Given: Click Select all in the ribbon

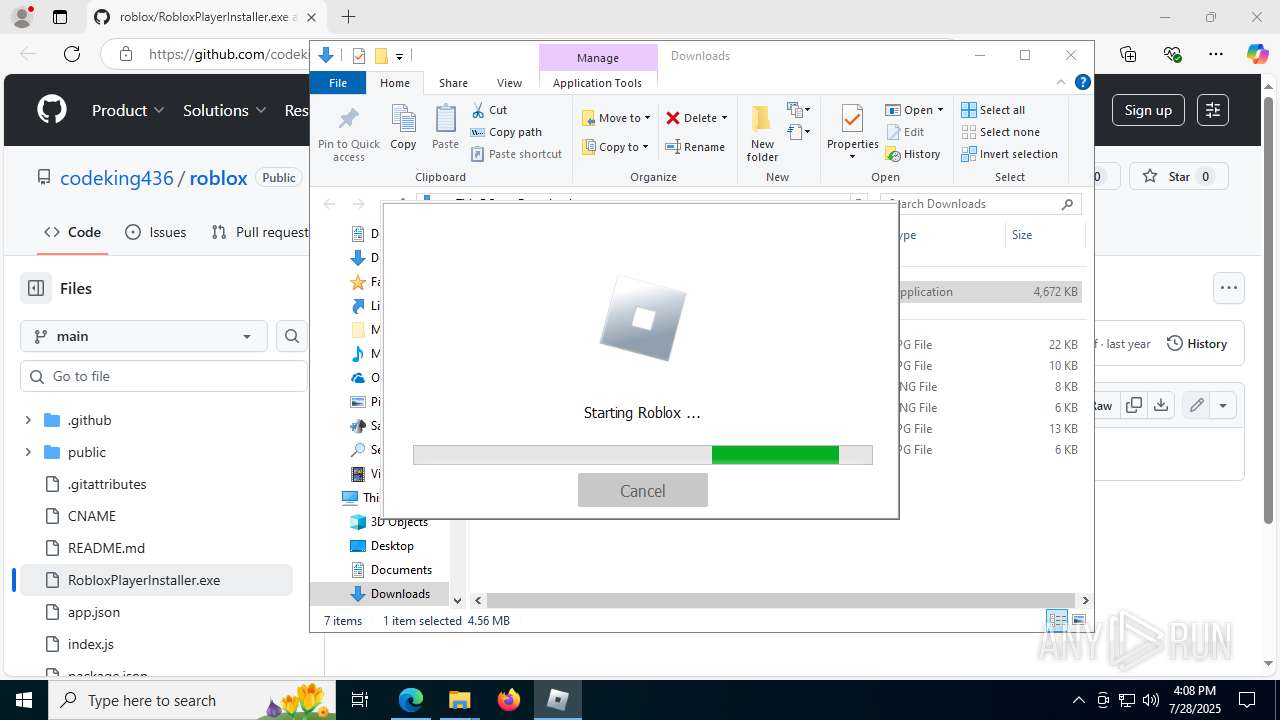Looking at the screenshot, I should click(x=993, y=110).
